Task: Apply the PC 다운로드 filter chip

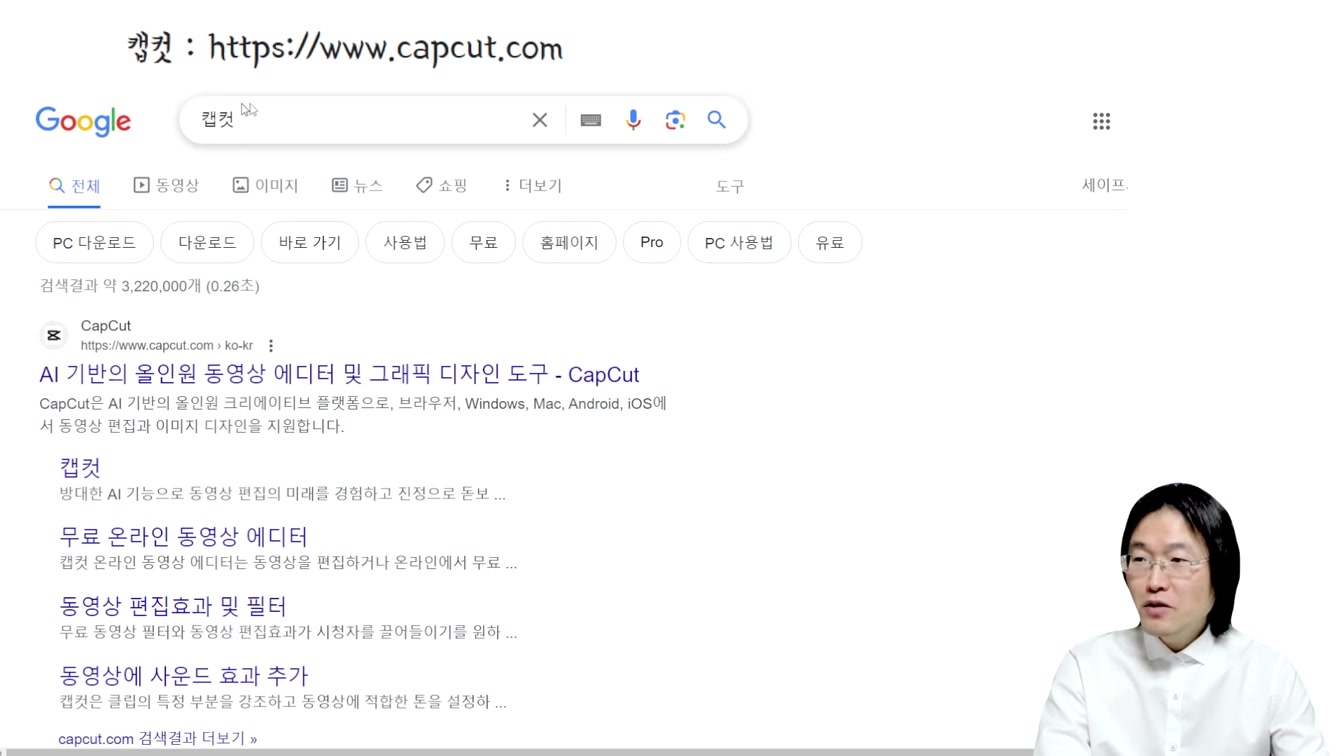Action: point(94,243)
